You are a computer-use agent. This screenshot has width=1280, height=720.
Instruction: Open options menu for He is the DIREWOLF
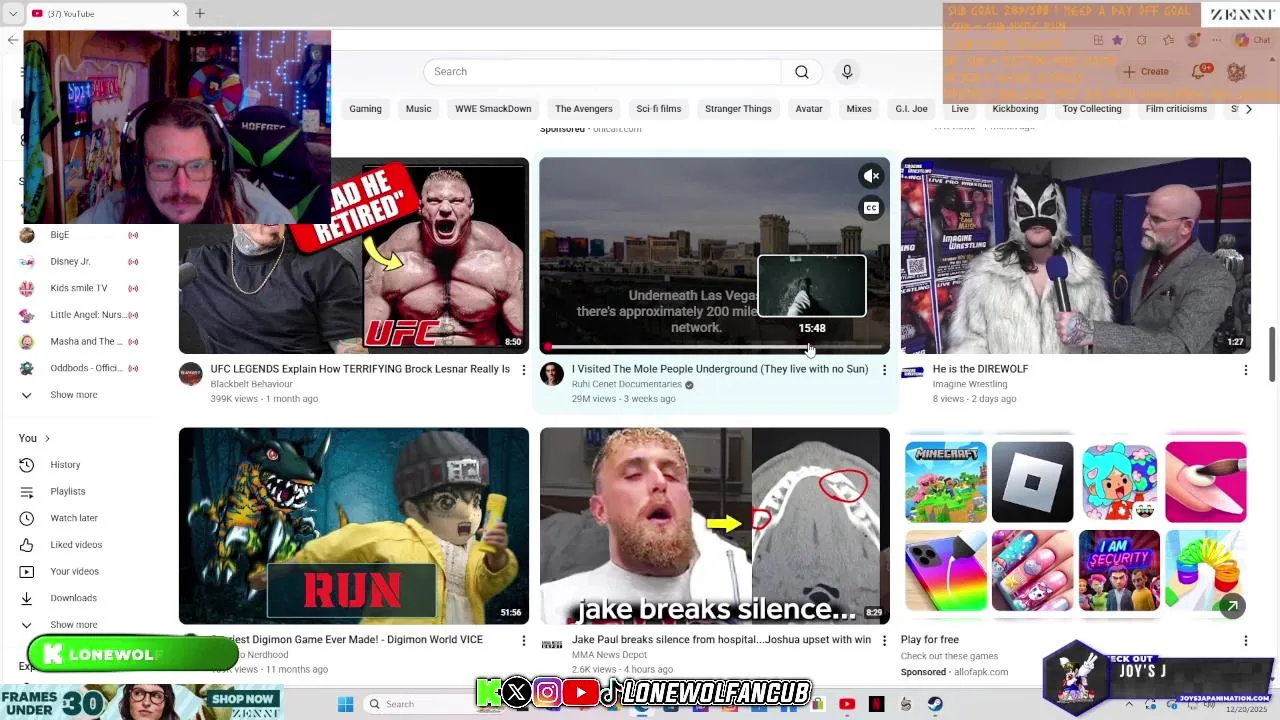tap(1245, 370)
